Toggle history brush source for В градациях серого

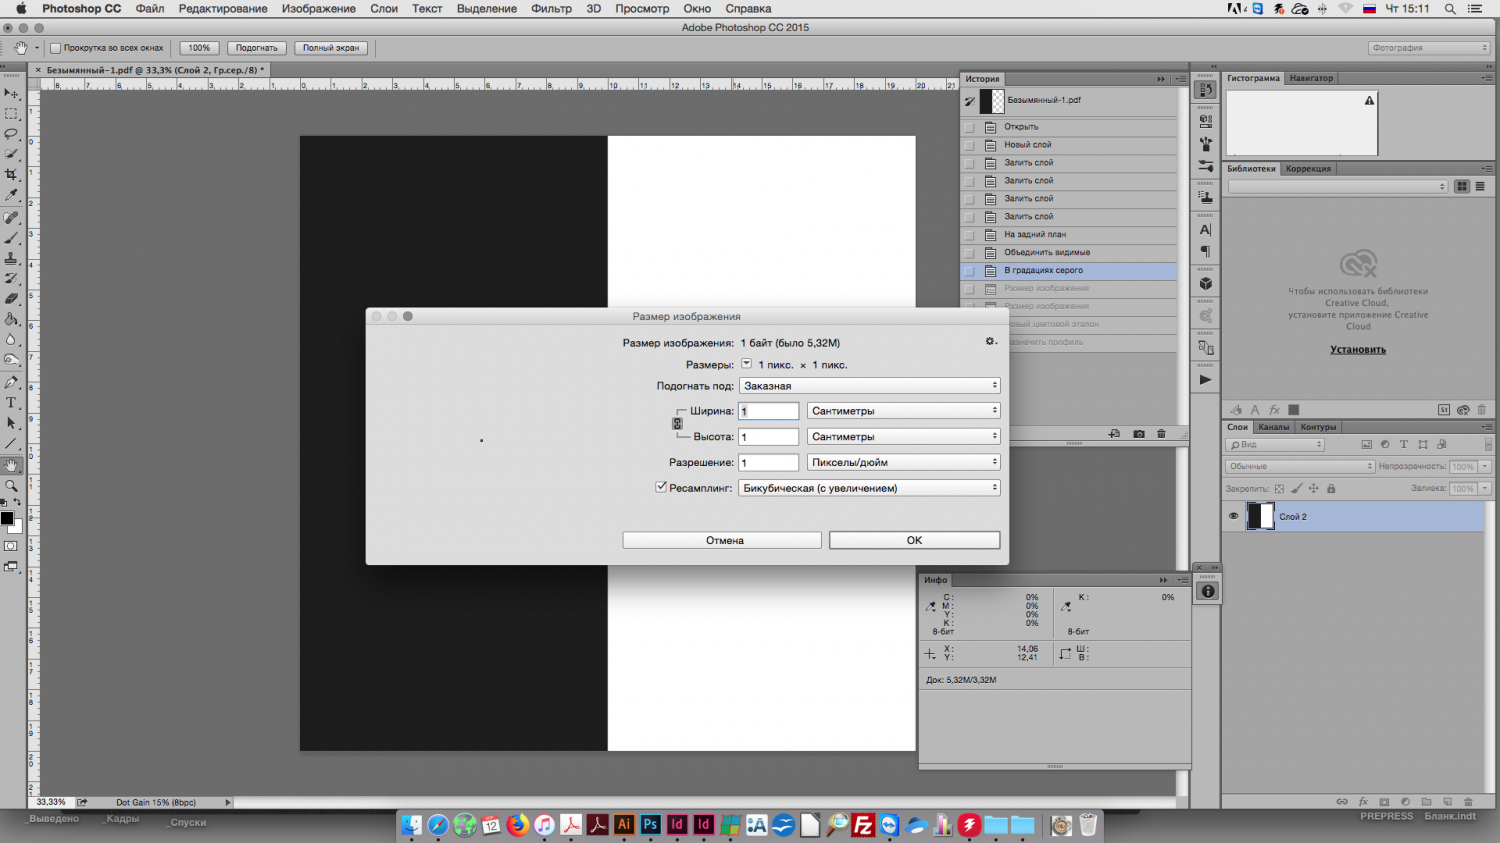968,271
